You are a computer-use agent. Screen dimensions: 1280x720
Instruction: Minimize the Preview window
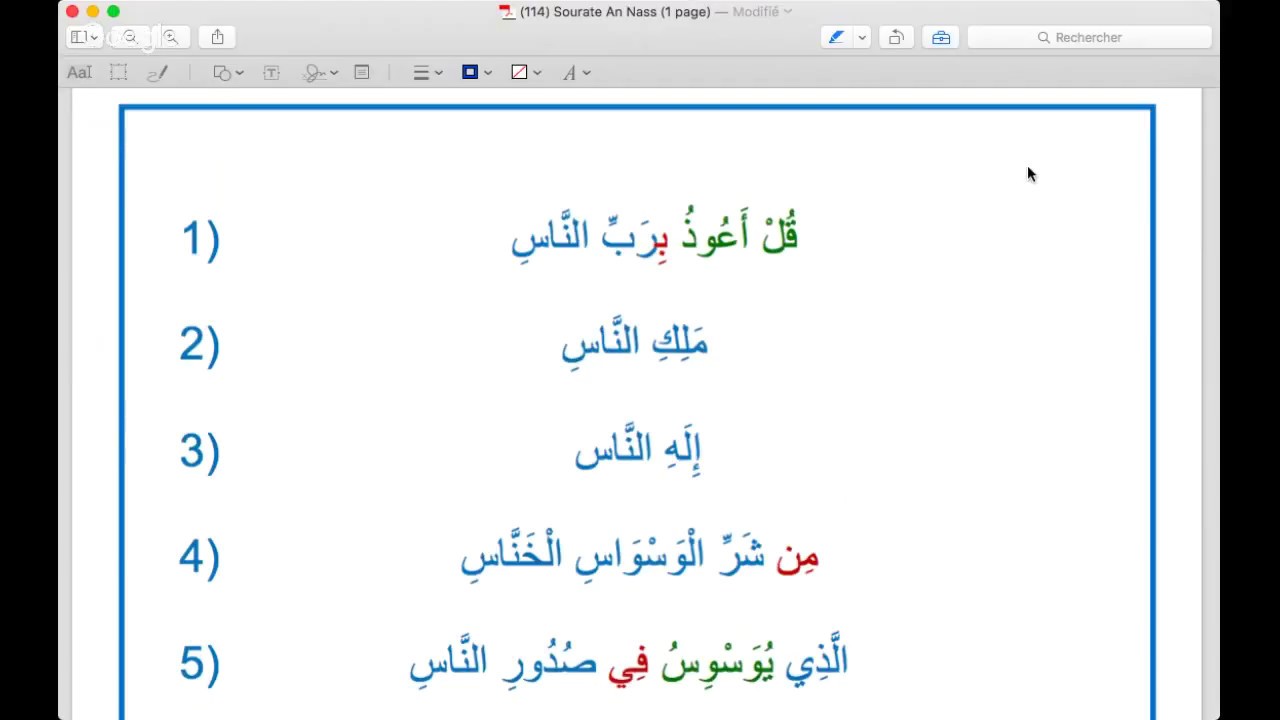[x=93, y=12]
